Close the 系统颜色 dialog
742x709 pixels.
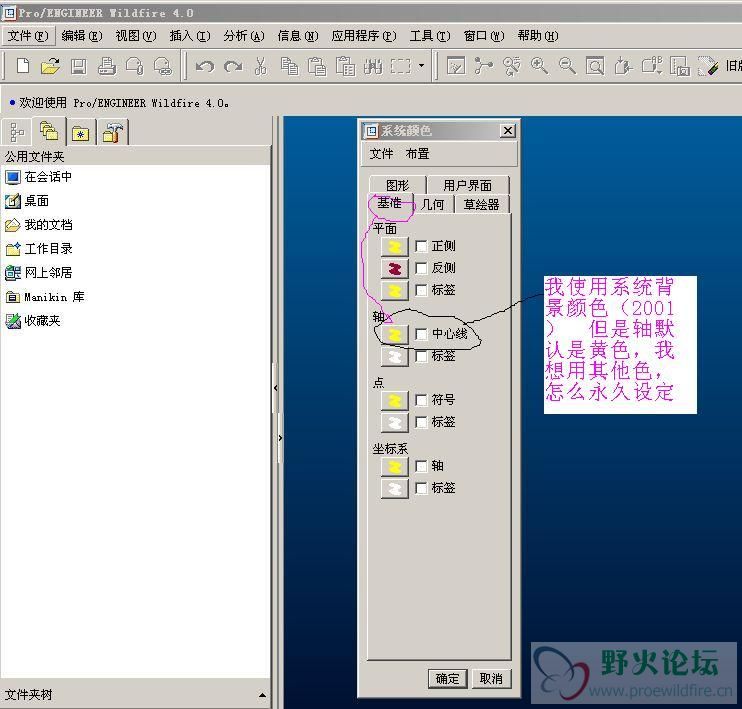pyautogui.click(x=508, y=131)
